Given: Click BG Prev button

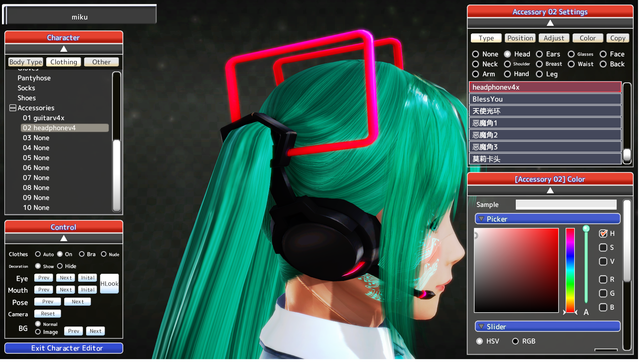Looking at the screenshot, I should tap(73, 331).
